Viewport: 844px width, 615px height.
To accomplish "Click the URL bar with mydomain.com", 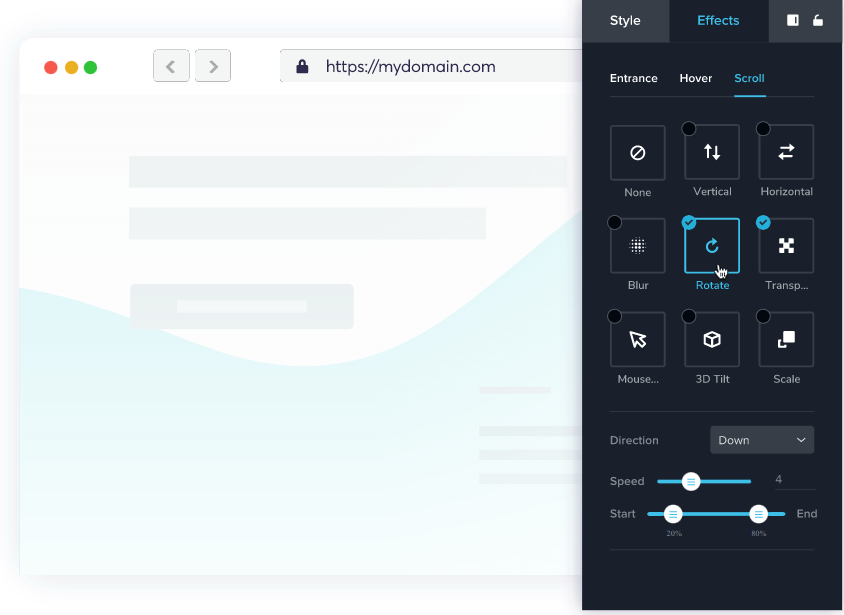I will (431, 66).
